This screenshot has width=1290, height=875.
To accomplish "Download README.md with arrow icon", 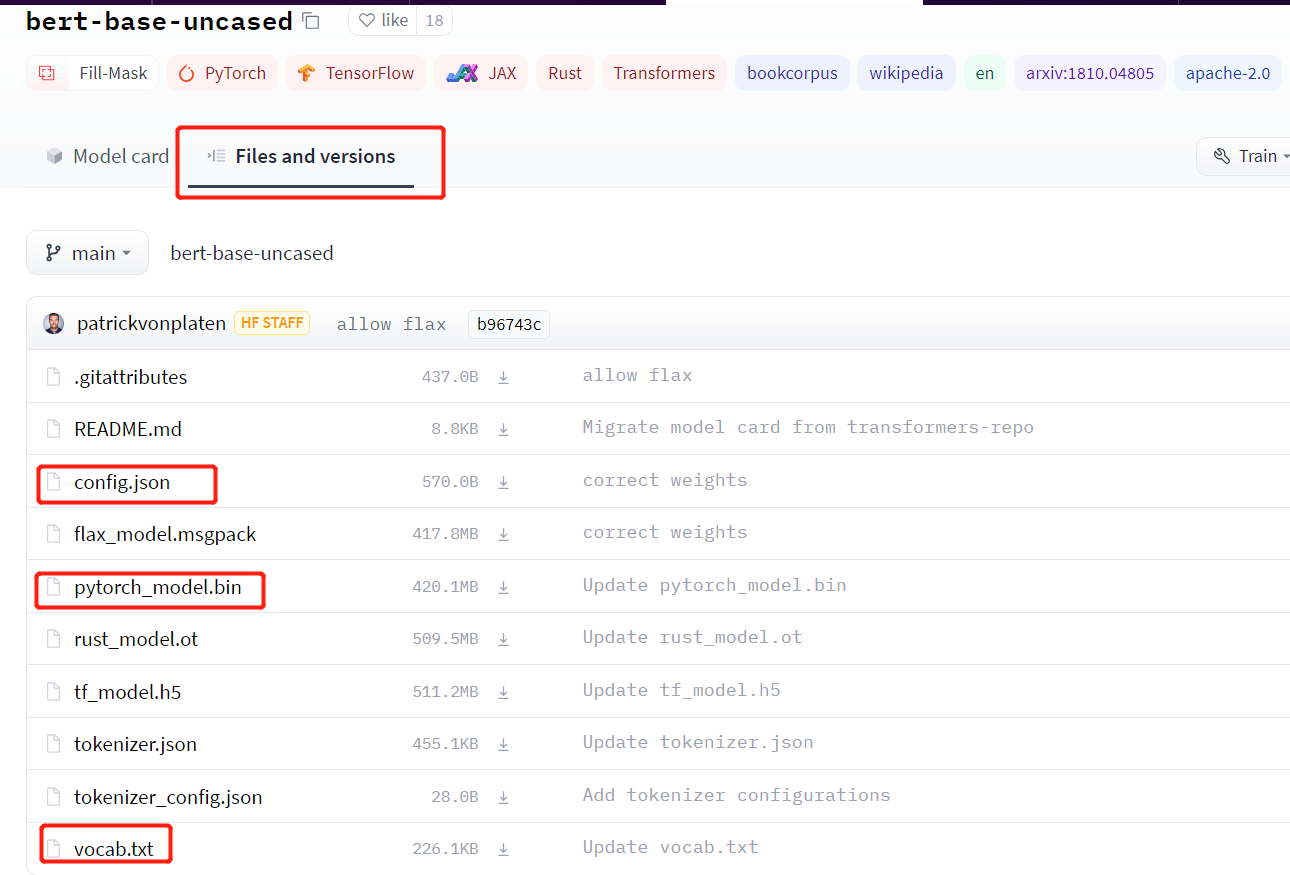I will pyautogui.click(x=504, y=429).
